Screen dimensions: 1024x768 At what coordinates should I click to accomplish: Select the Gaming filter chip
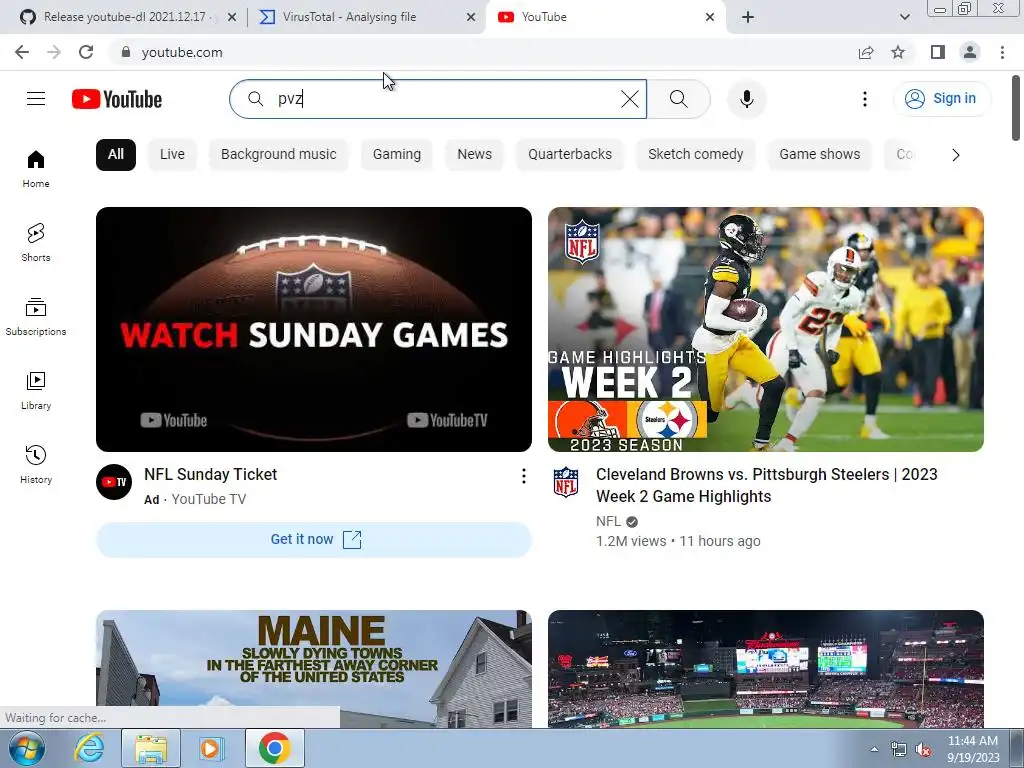(397, 155)
